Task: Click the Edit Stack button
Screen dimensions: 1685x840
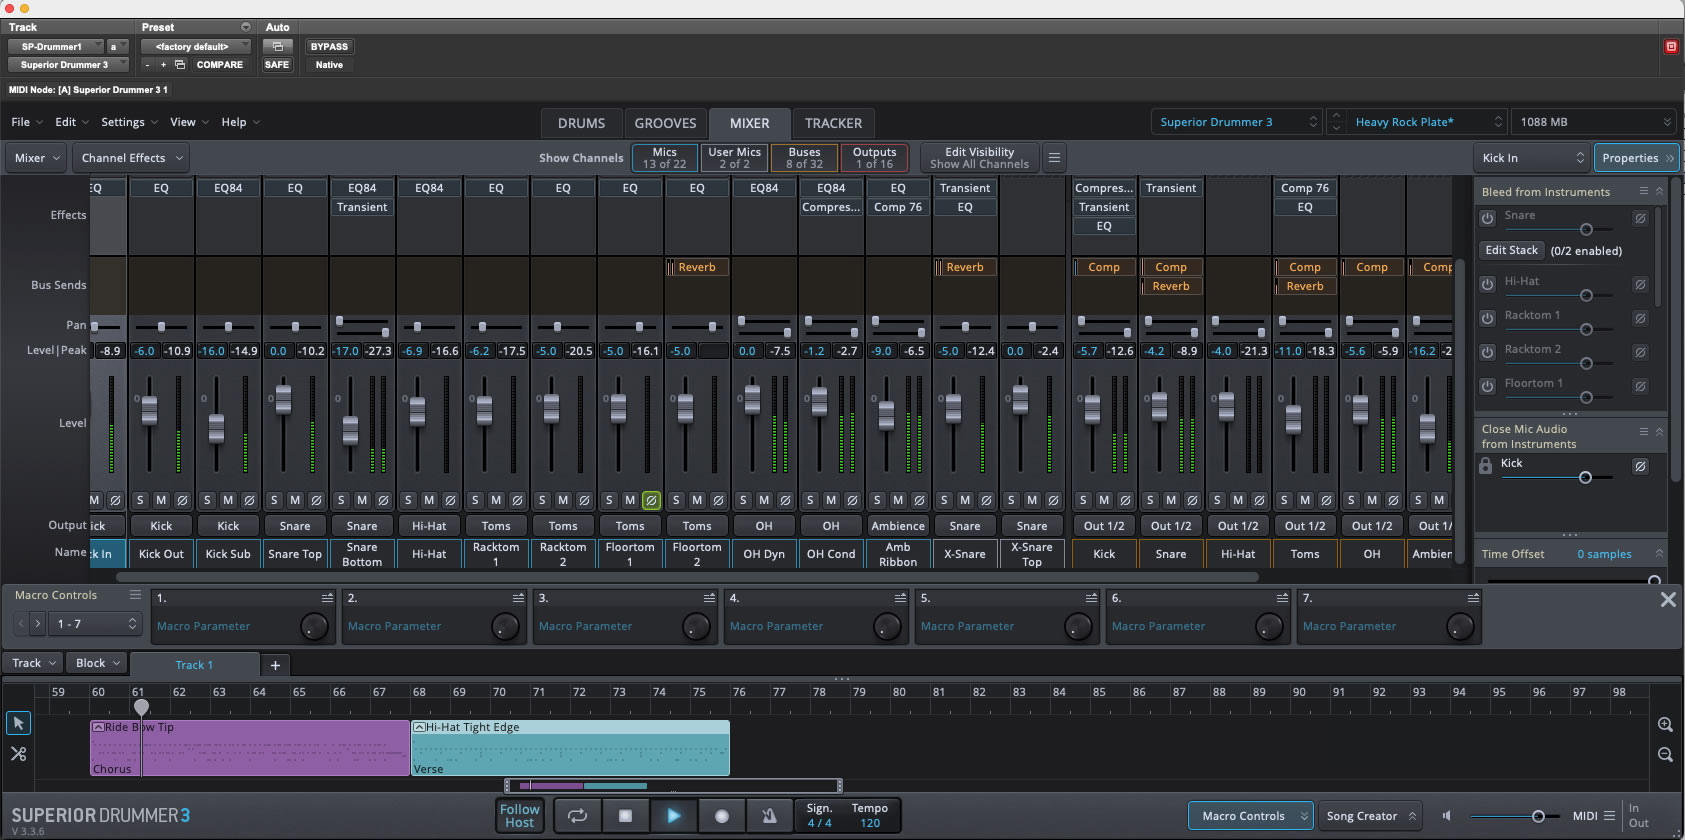Action: tap(1511, 250)
